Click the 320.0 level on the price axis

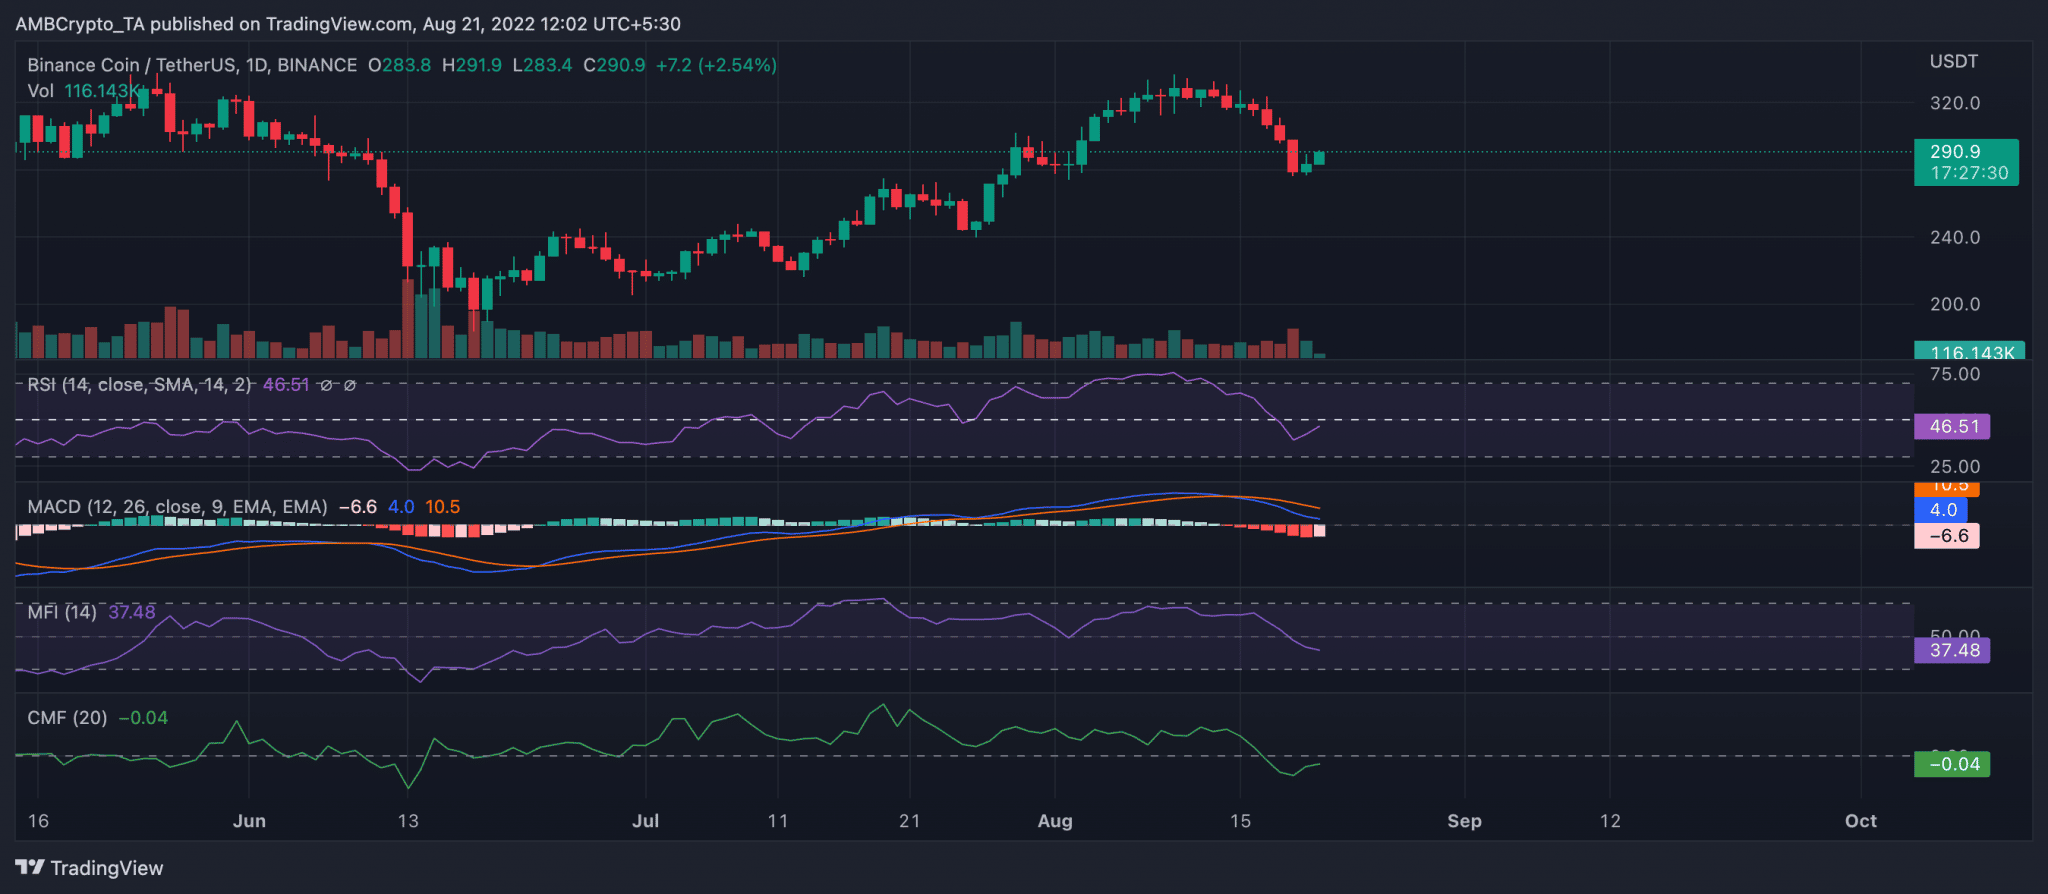click(x=1954, y=103)
